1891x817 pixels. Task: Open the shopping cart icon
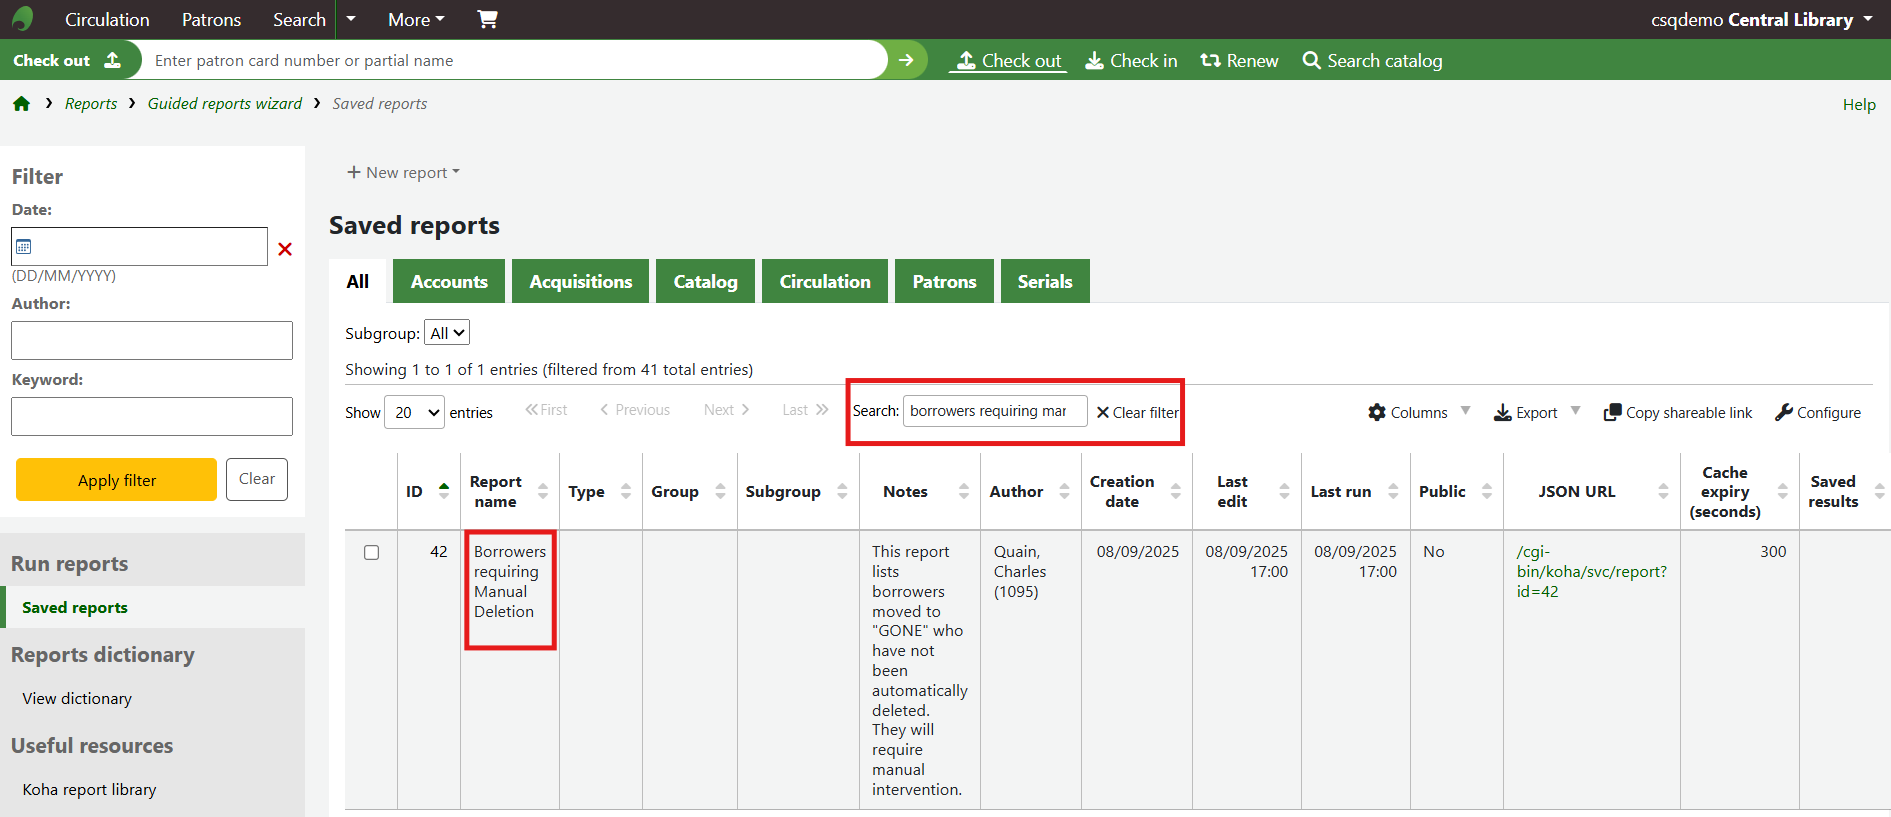coord(487,19)
